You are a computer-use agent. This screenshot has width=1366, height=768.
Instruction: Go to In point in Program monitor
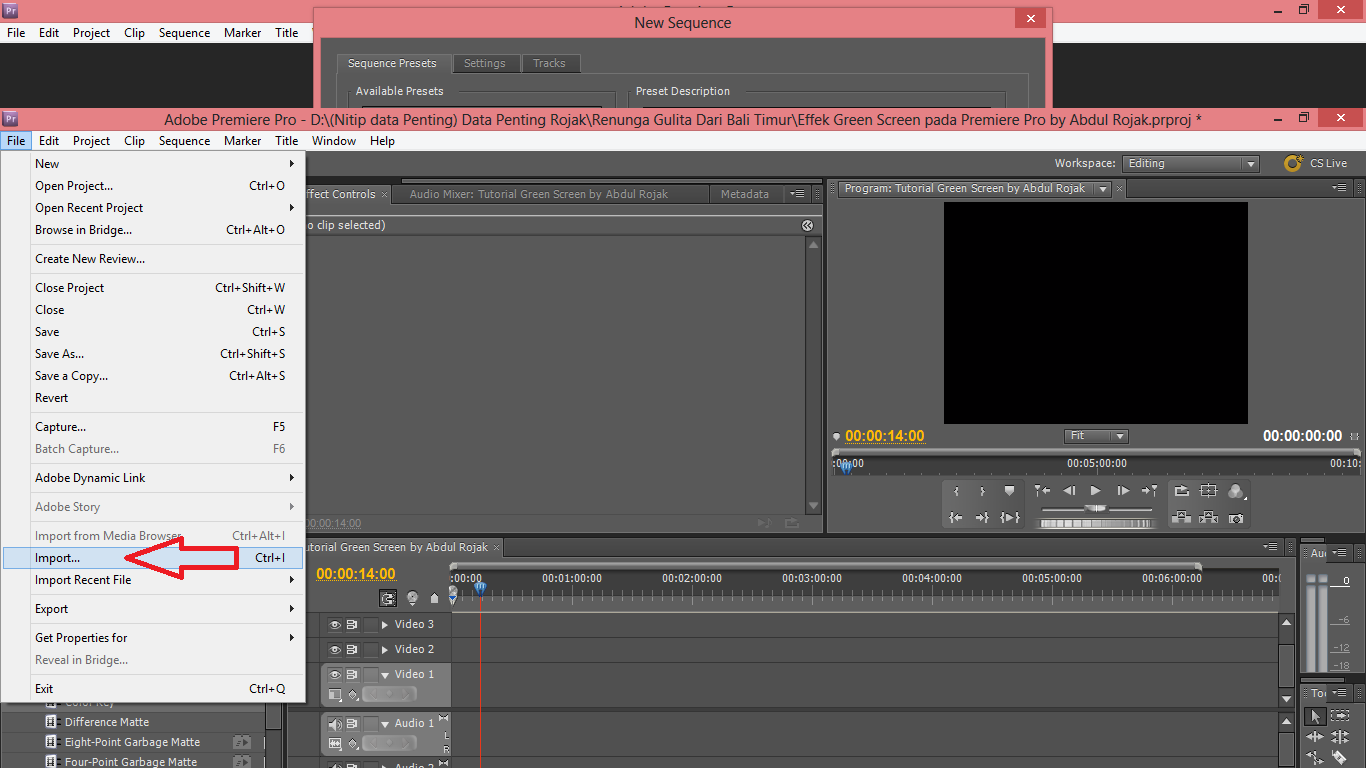pos(956,517)
